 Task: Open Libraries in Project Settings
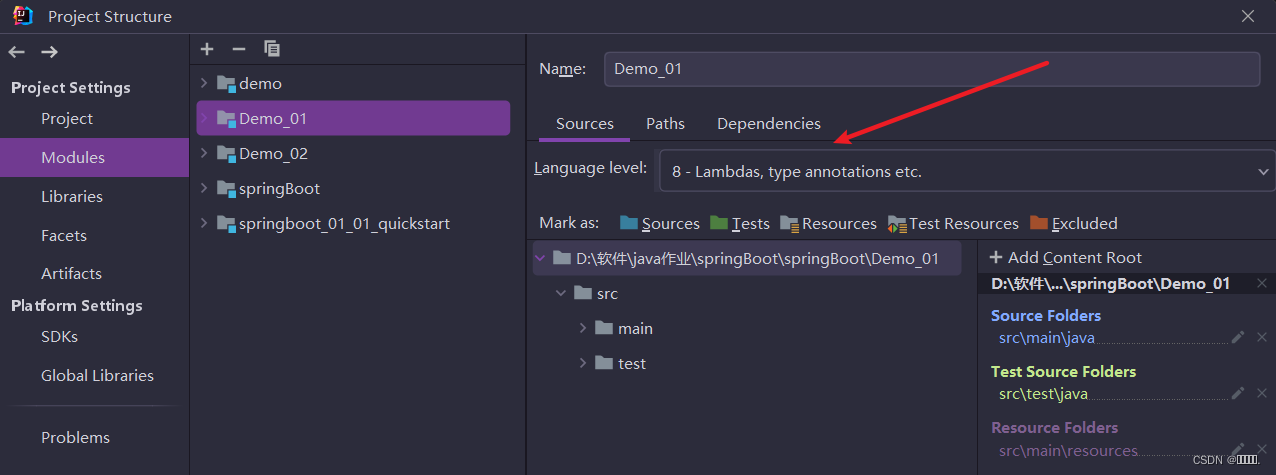[71, 197]
